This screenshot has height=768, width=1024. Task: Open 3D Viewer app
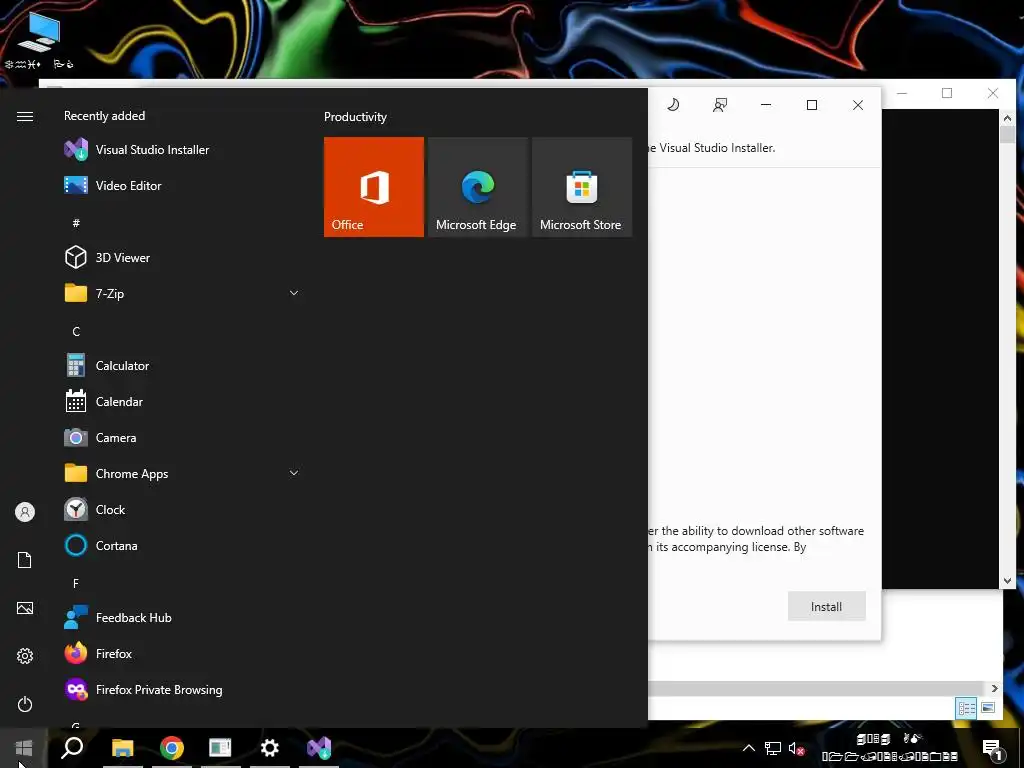[x=182, y=257]
